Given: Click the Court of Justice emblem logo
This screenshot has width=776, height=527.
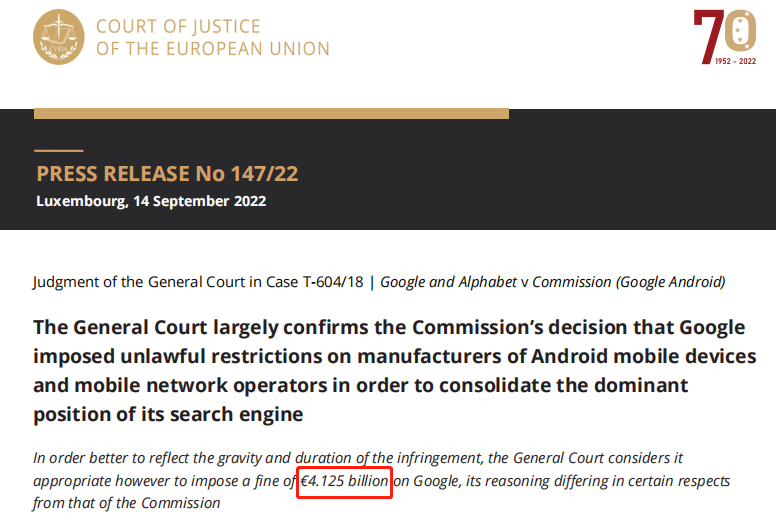Looking at the screenshot, I should click(x=59, y=37).
